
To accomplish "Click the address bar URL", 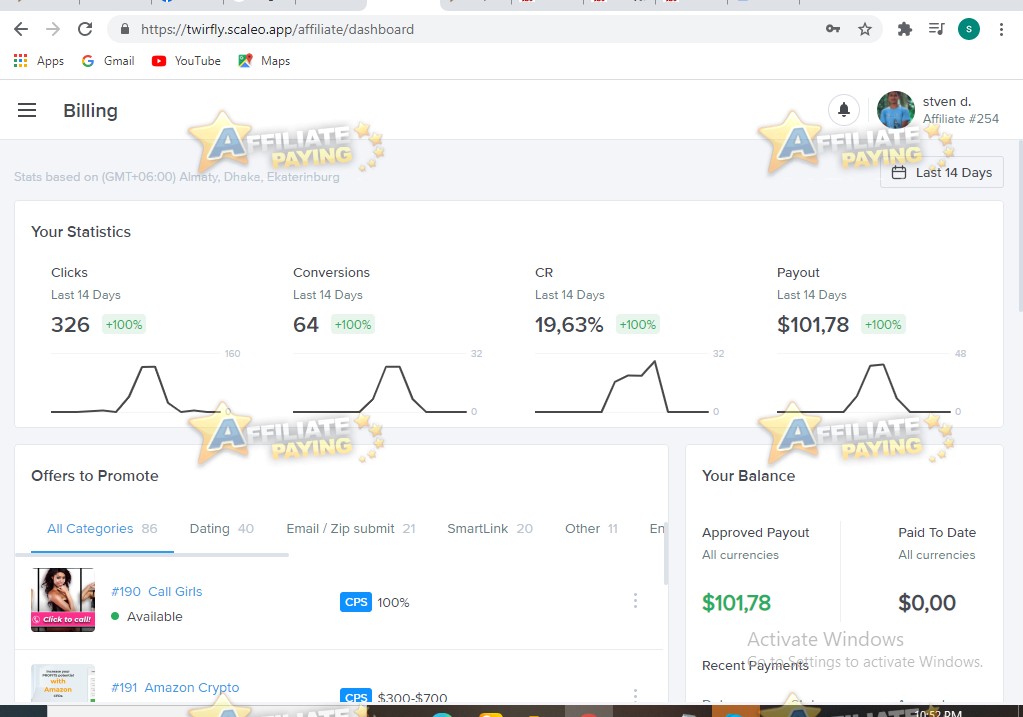I will pyautogui.click(x=277, y=29).
